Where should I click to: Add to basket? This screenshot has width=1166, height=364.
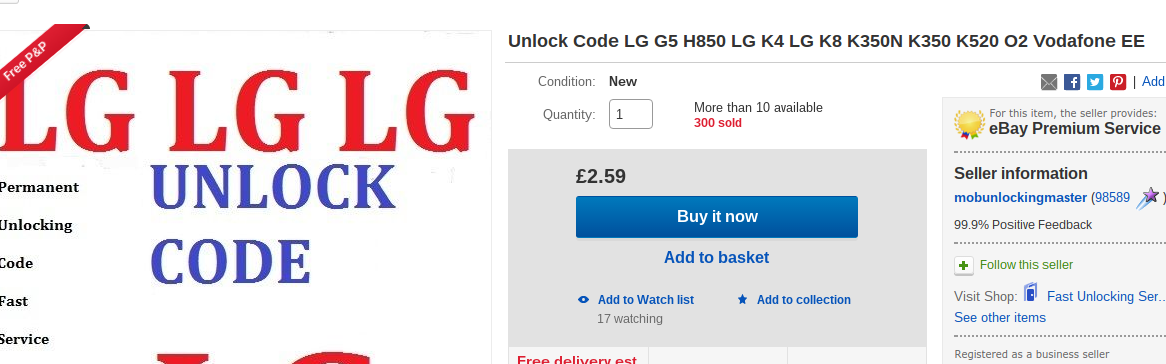coord(717,258)
